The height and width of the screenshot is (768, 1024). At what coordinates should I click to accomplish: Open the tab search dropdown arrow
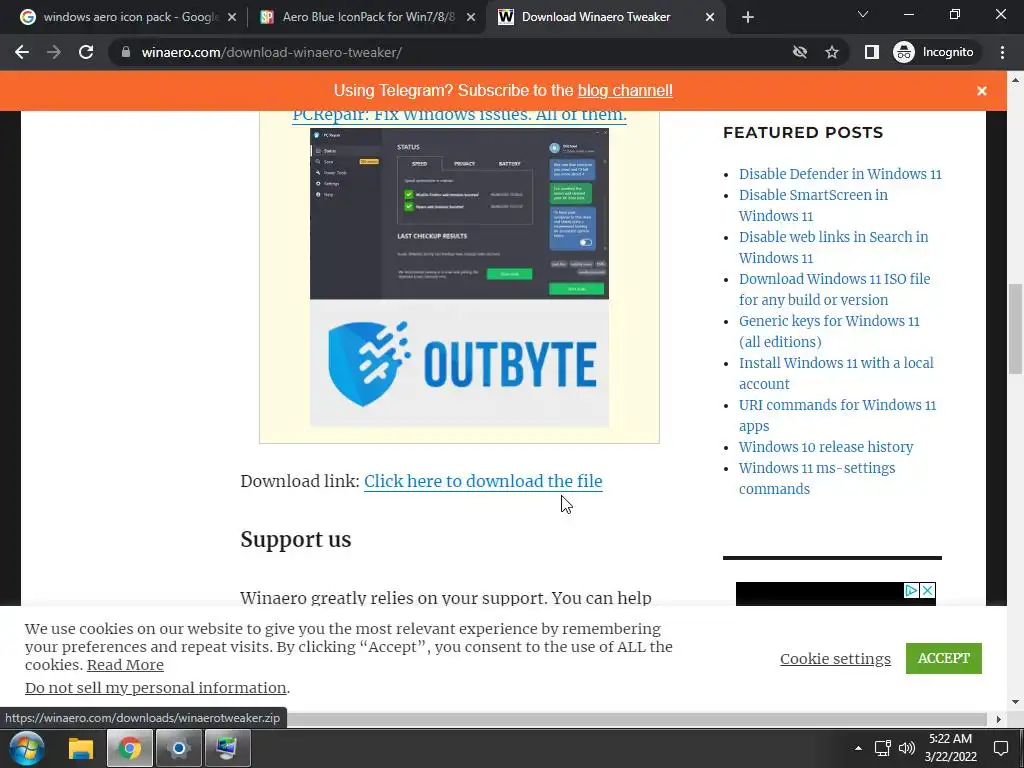pyautogui.click(x=863, y=14)
